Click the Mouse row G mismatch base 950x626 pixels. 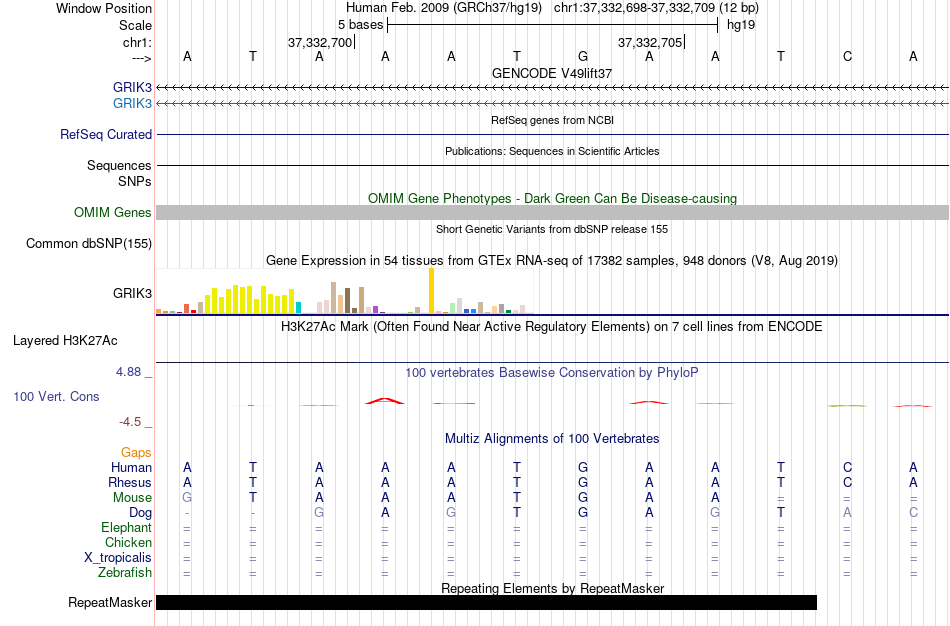pos(187,498)
